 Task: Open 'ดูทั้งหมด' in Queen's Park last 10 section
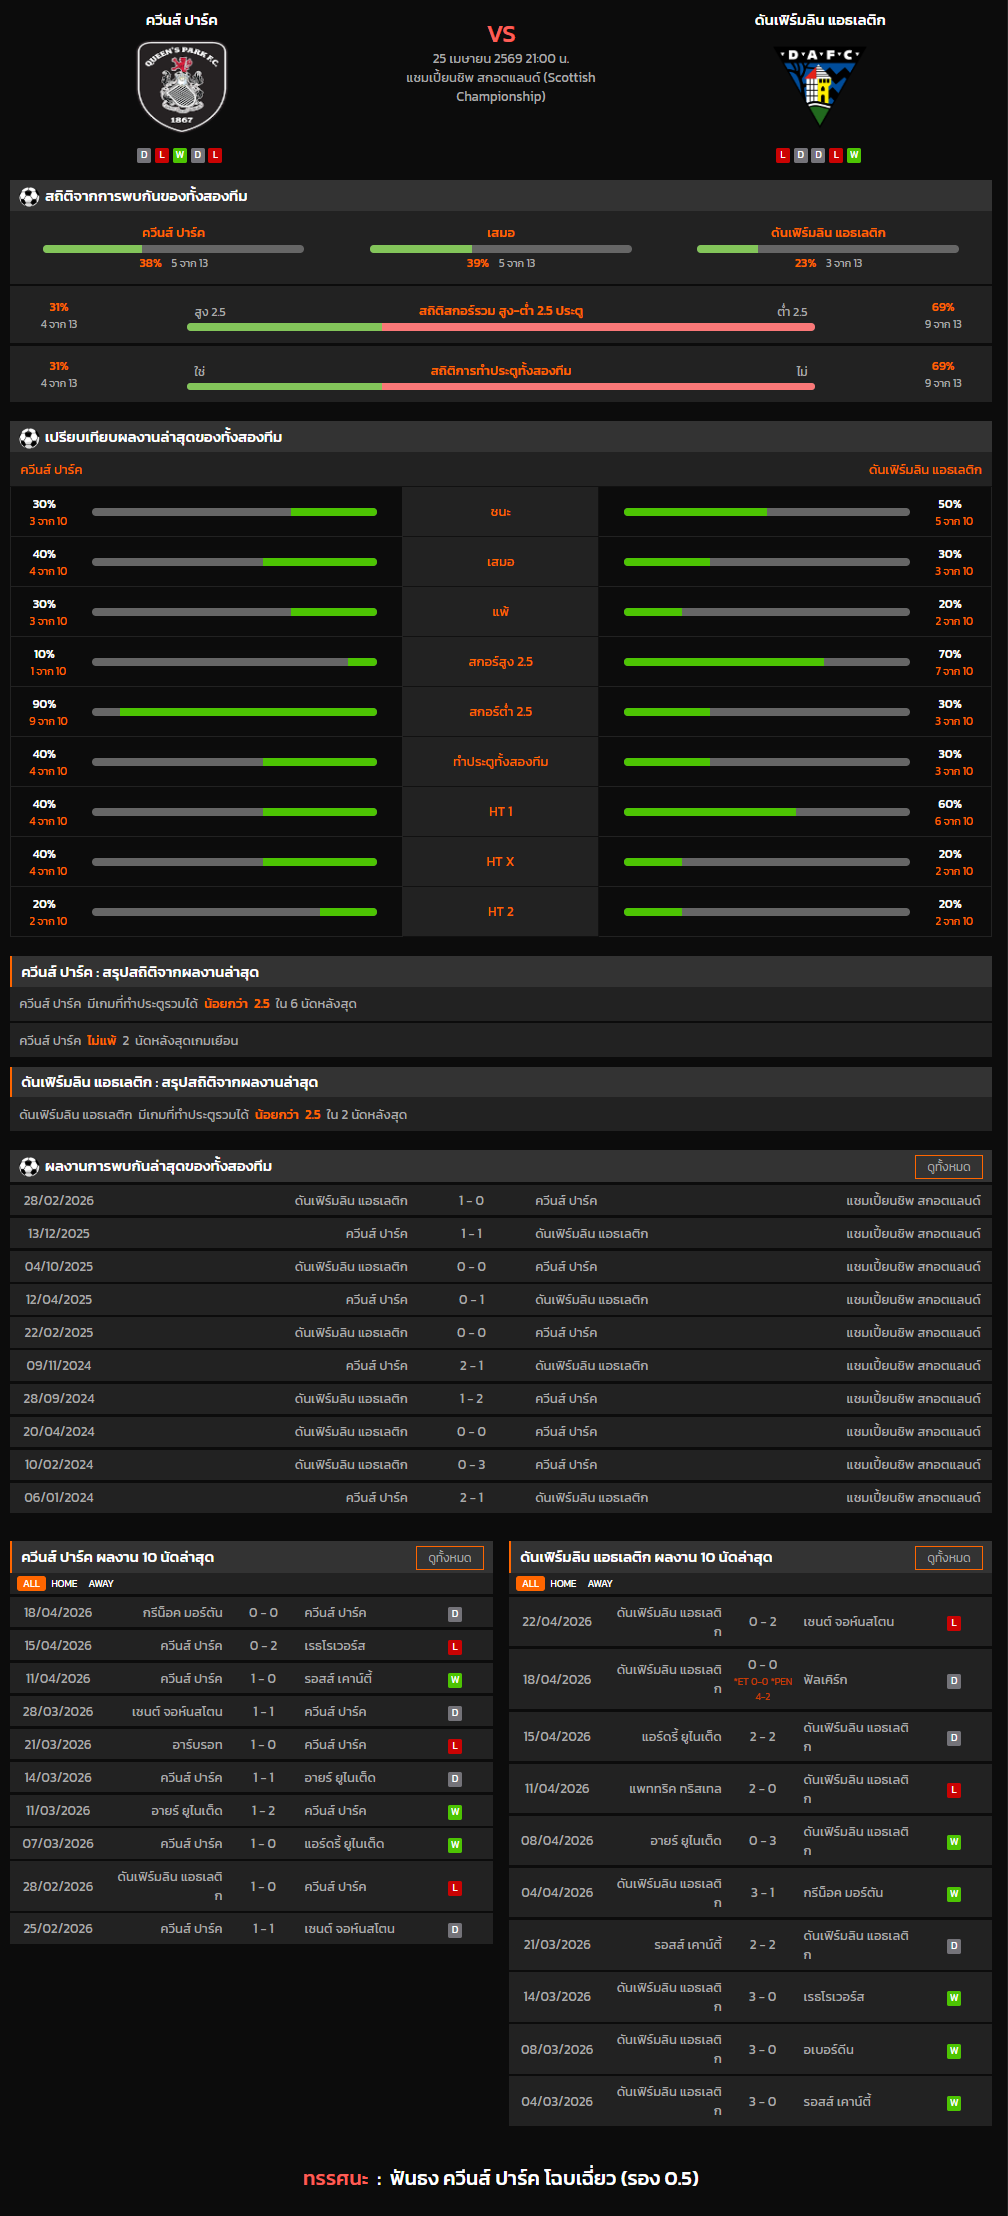(x=449, y=1558)
